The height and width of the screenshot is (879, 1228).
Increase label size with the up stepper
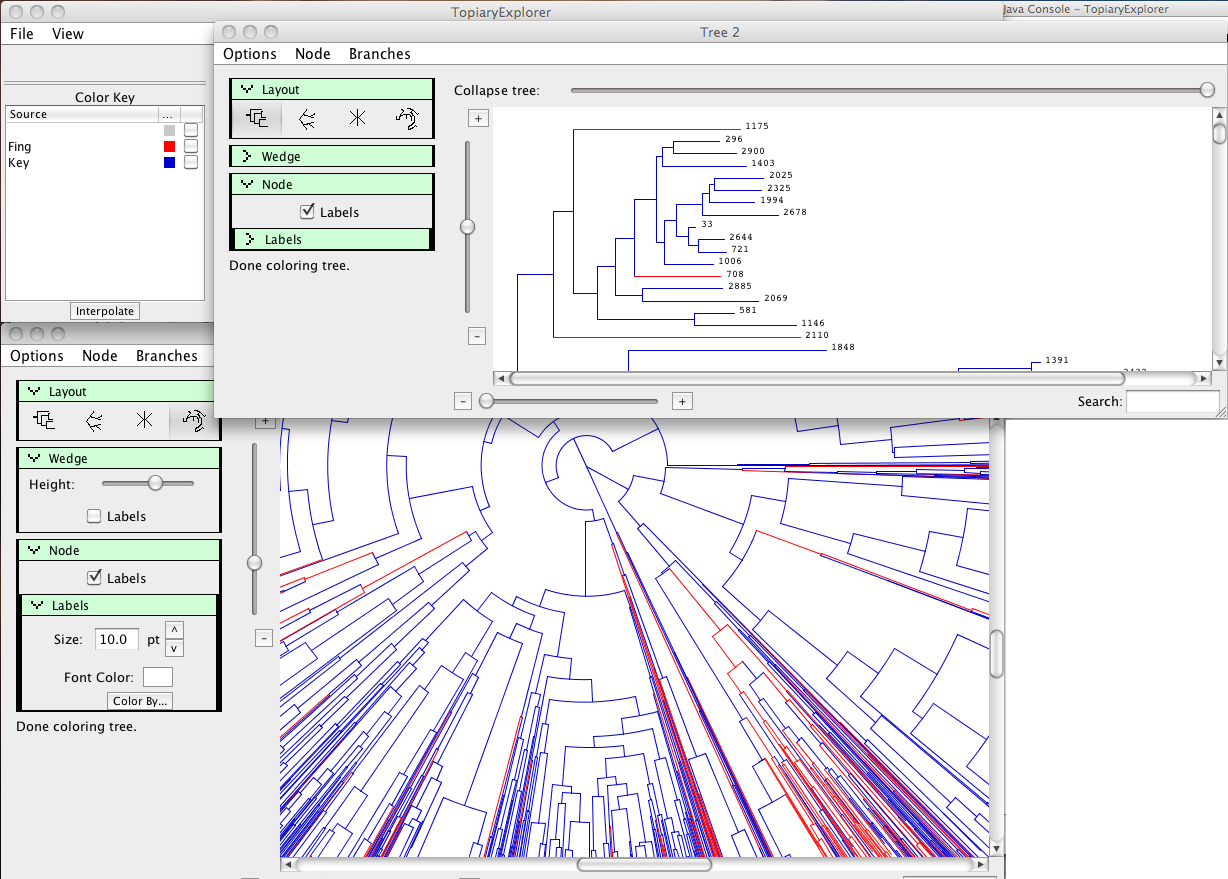(x=174, y=629)
